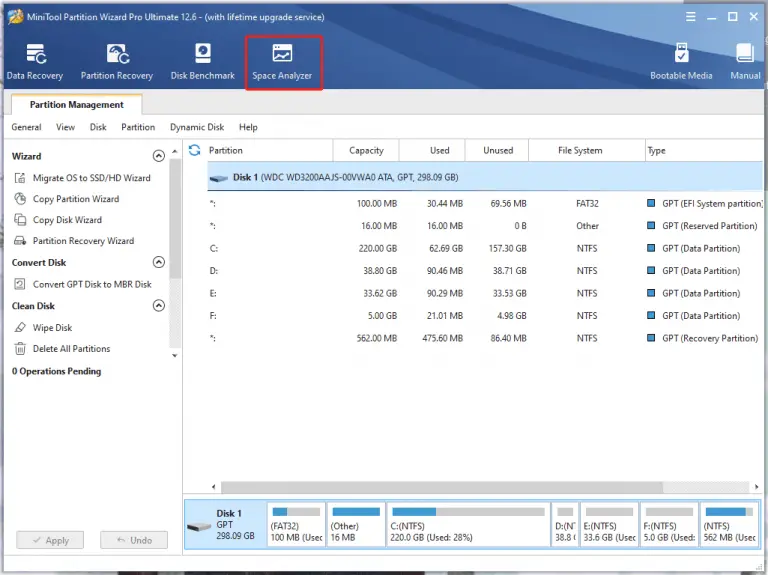Screen dimensions: 768x575
Task: Select the 100.00 MB FAT32 partition row
Action: (x=485, y=203)
